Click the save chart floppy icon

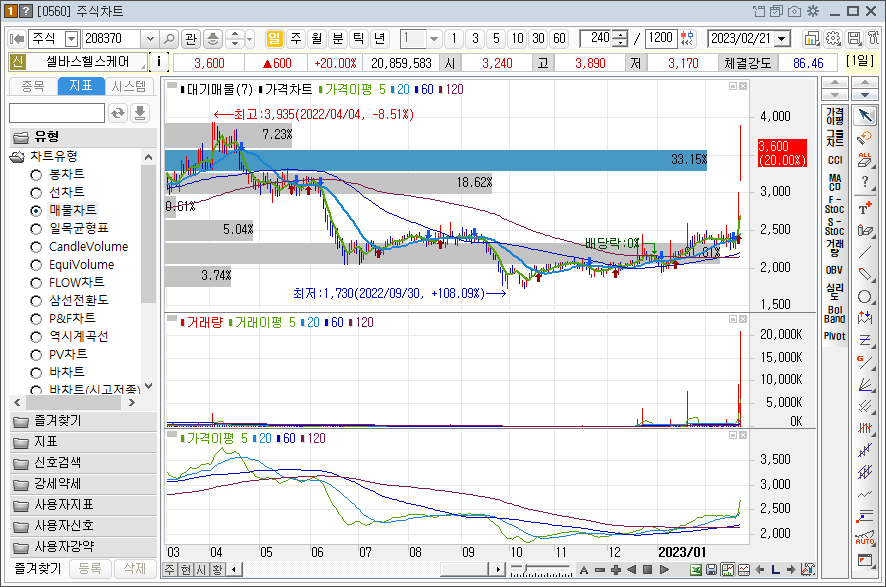(711, 569)
